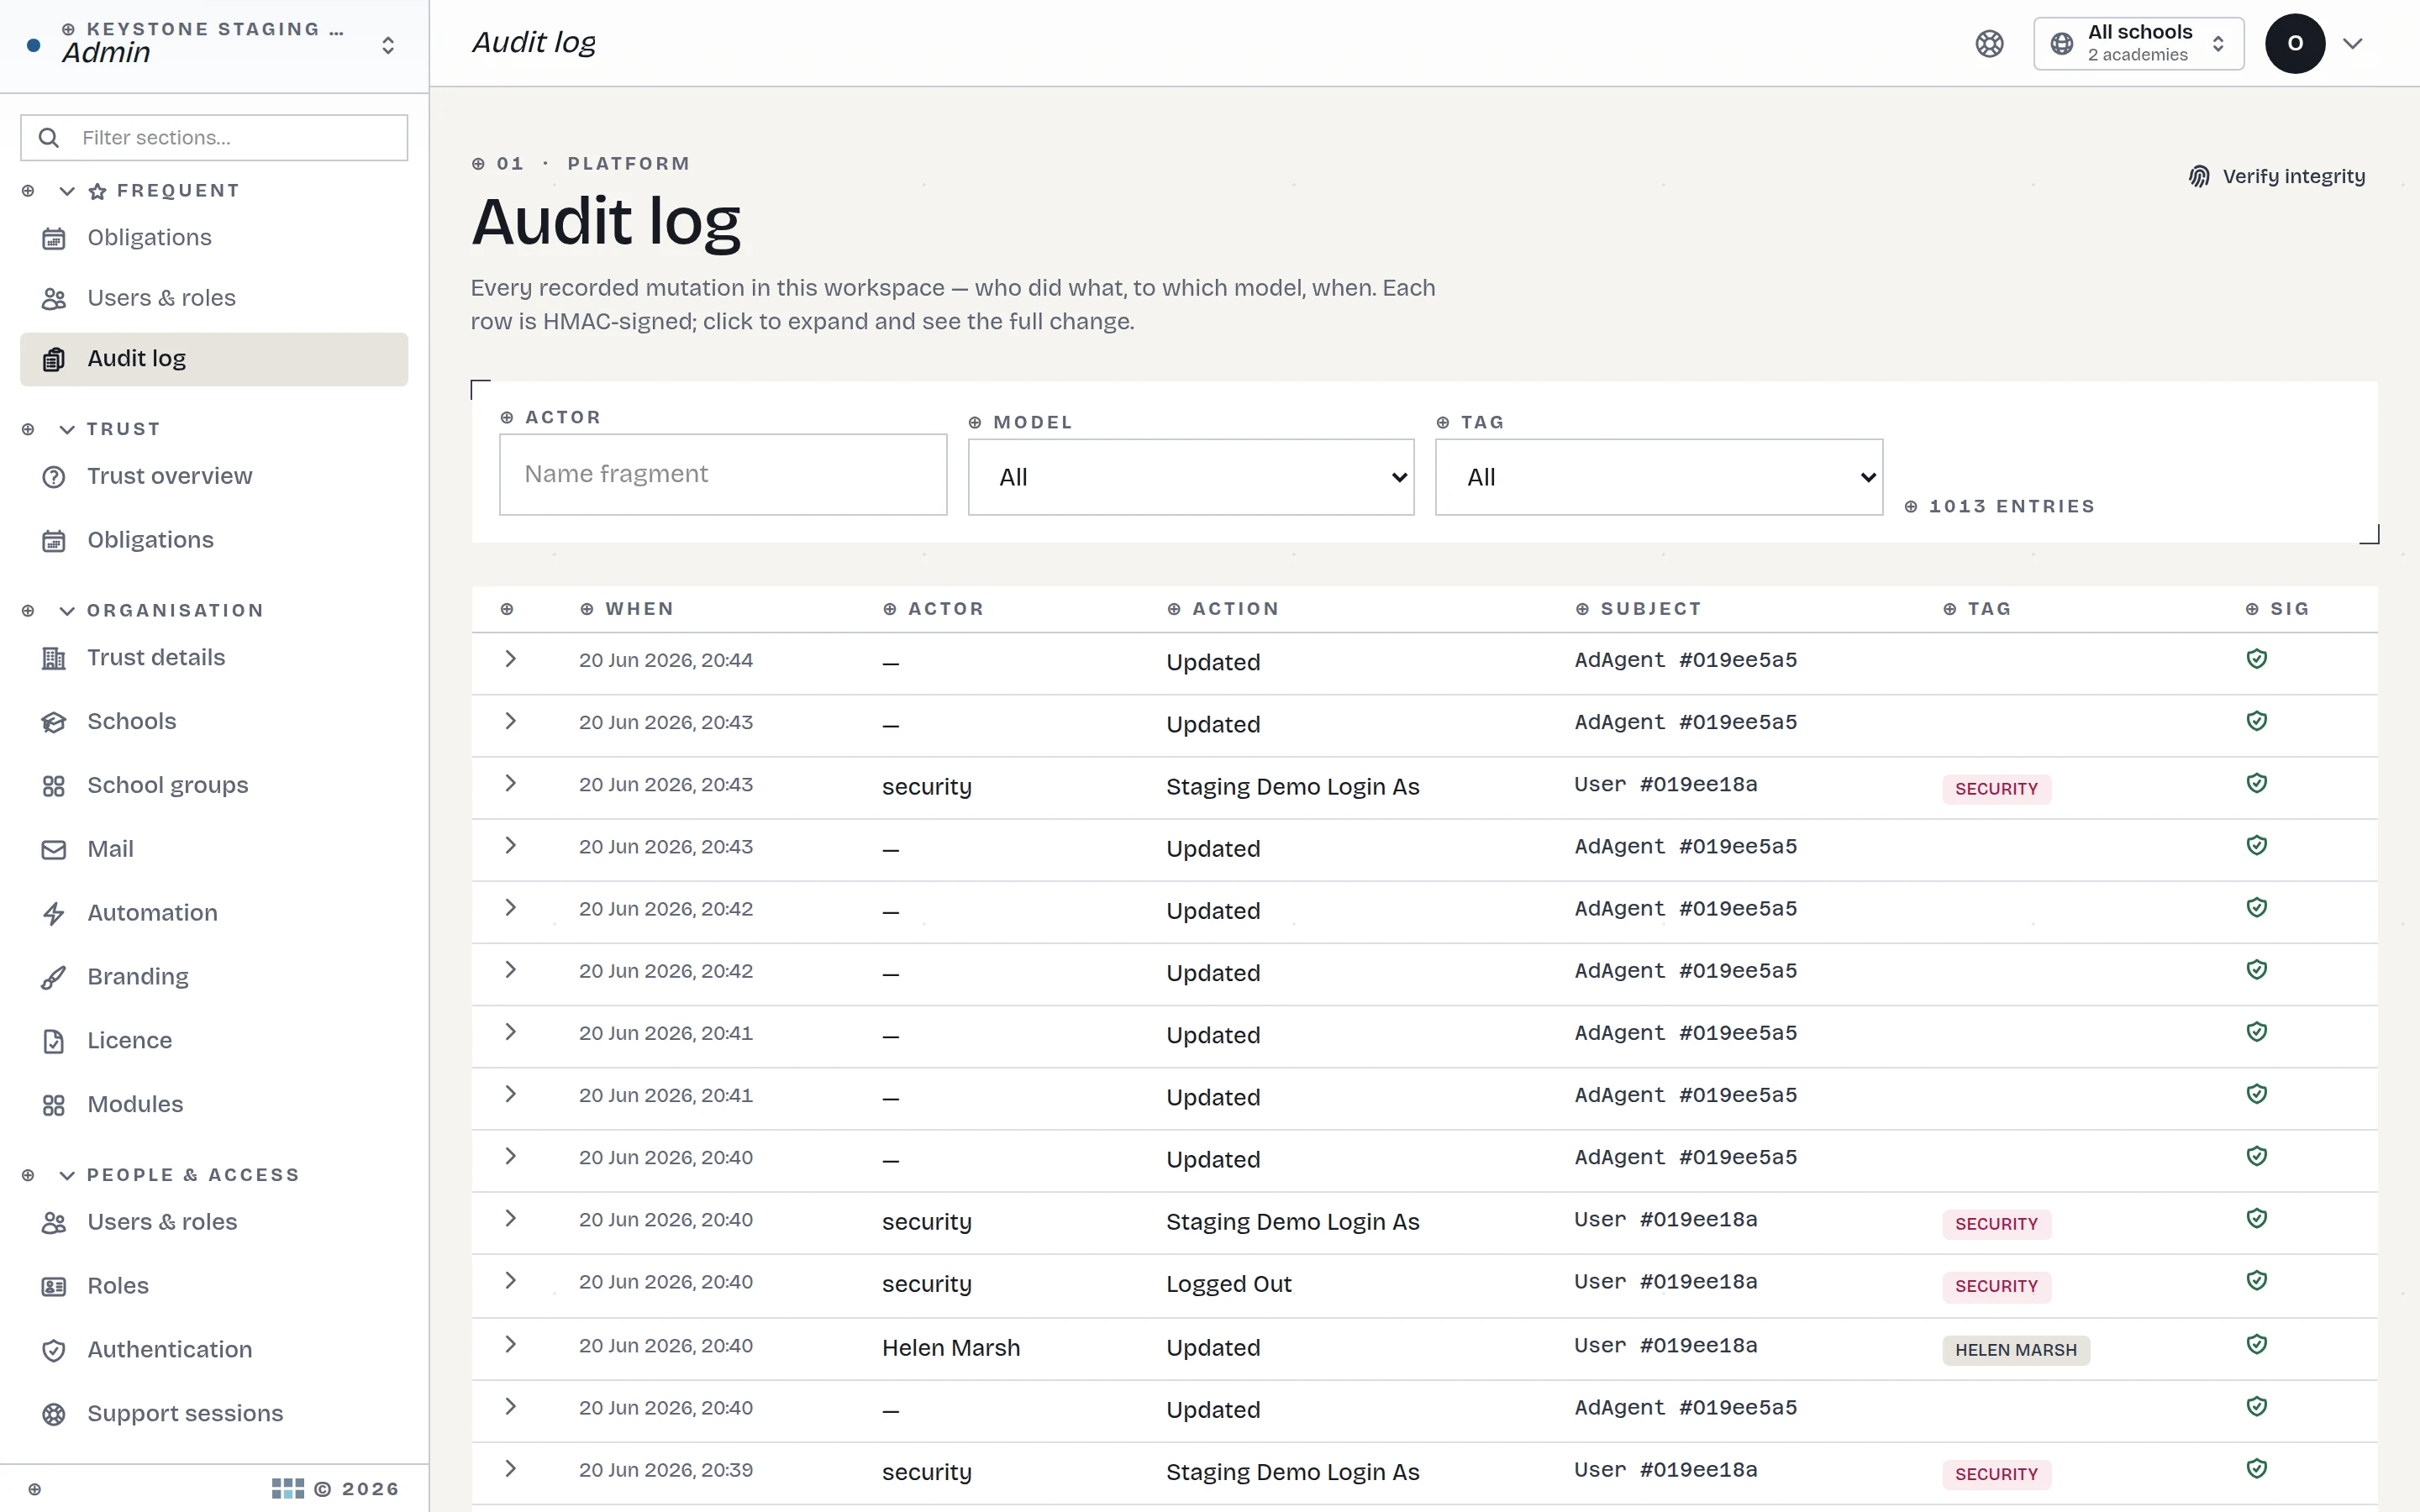Viewport: 2420px width, 1512px height.
Task: Click the Audit log breadcrumb title in the top bar
Action: 534,43
